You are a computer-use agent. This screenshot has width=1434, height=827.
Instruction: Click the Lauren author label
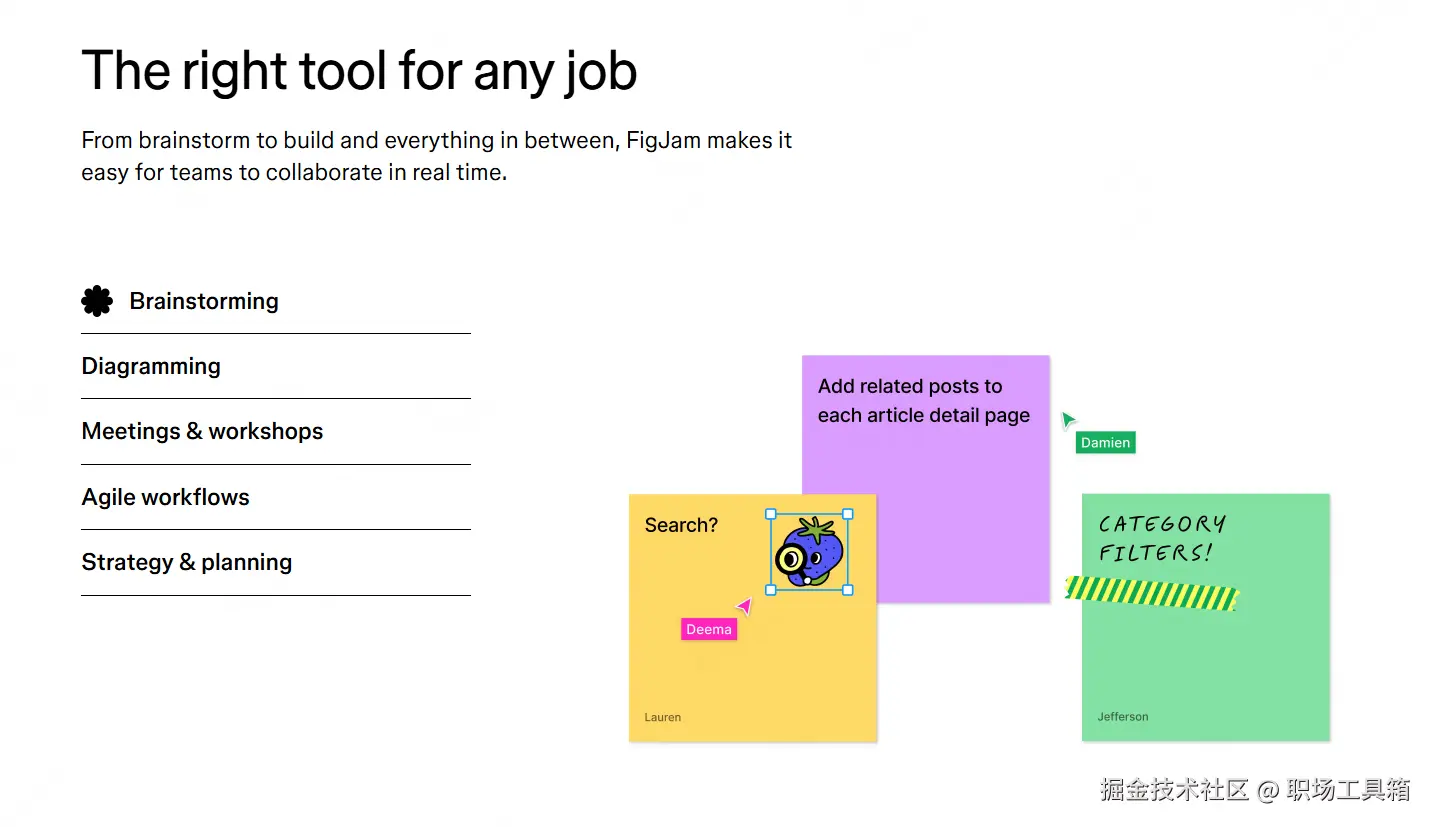click(663, 717)
